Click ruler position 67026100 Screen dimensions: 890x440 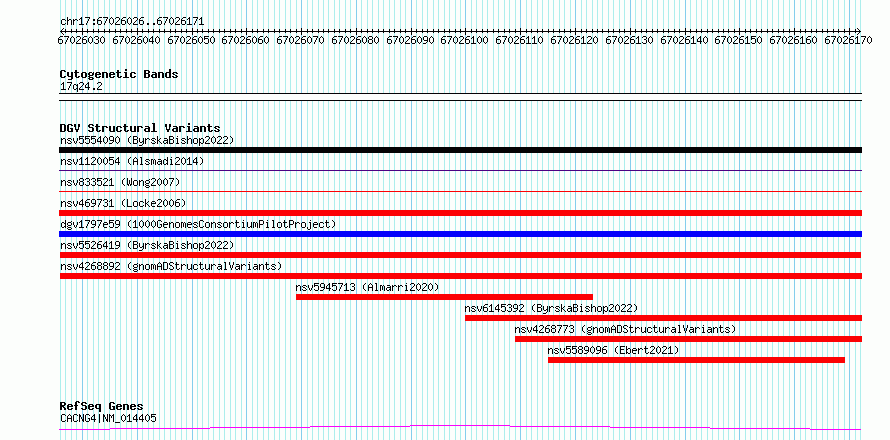point(464,40)
